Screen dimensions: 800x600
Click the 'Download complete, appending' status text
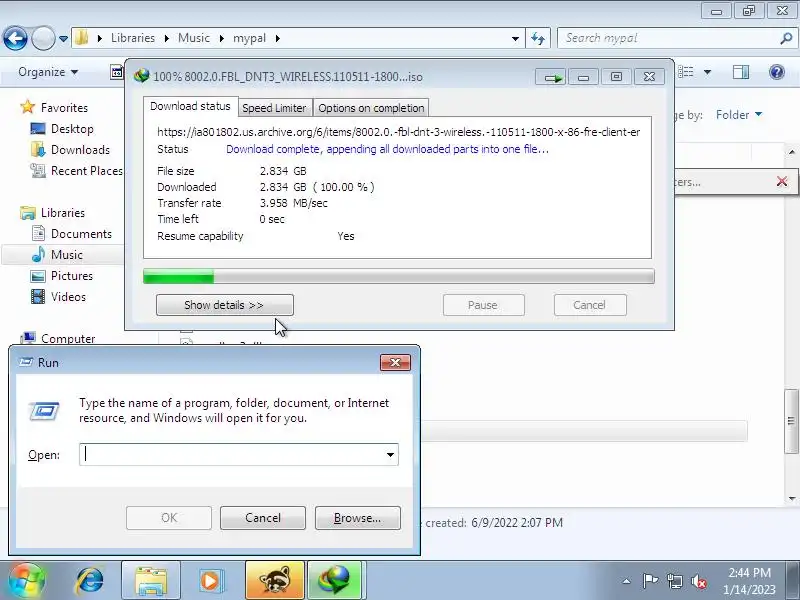point(387,149)
